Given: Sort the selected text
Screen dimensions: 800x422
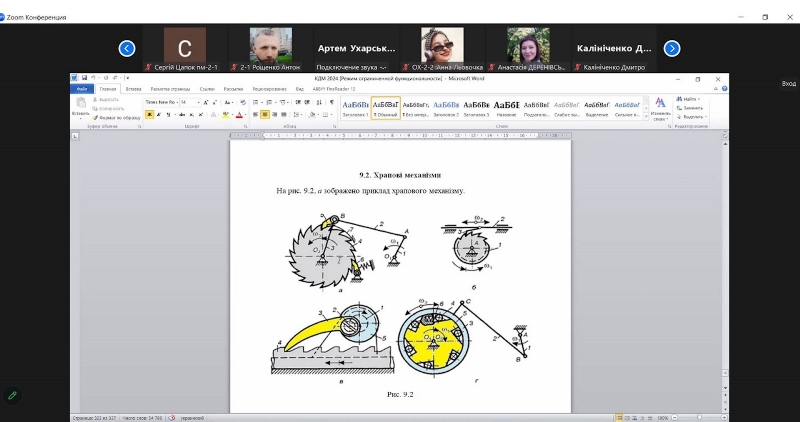Looking at the screenshot, I should 319,103.
